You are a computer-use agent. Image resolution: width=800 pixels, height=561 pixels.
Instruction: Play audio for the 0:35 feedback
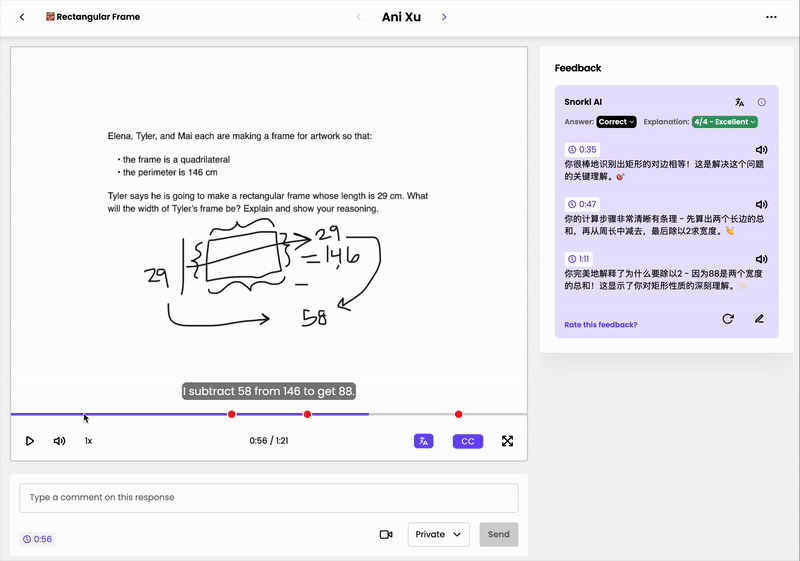(761, 149)
